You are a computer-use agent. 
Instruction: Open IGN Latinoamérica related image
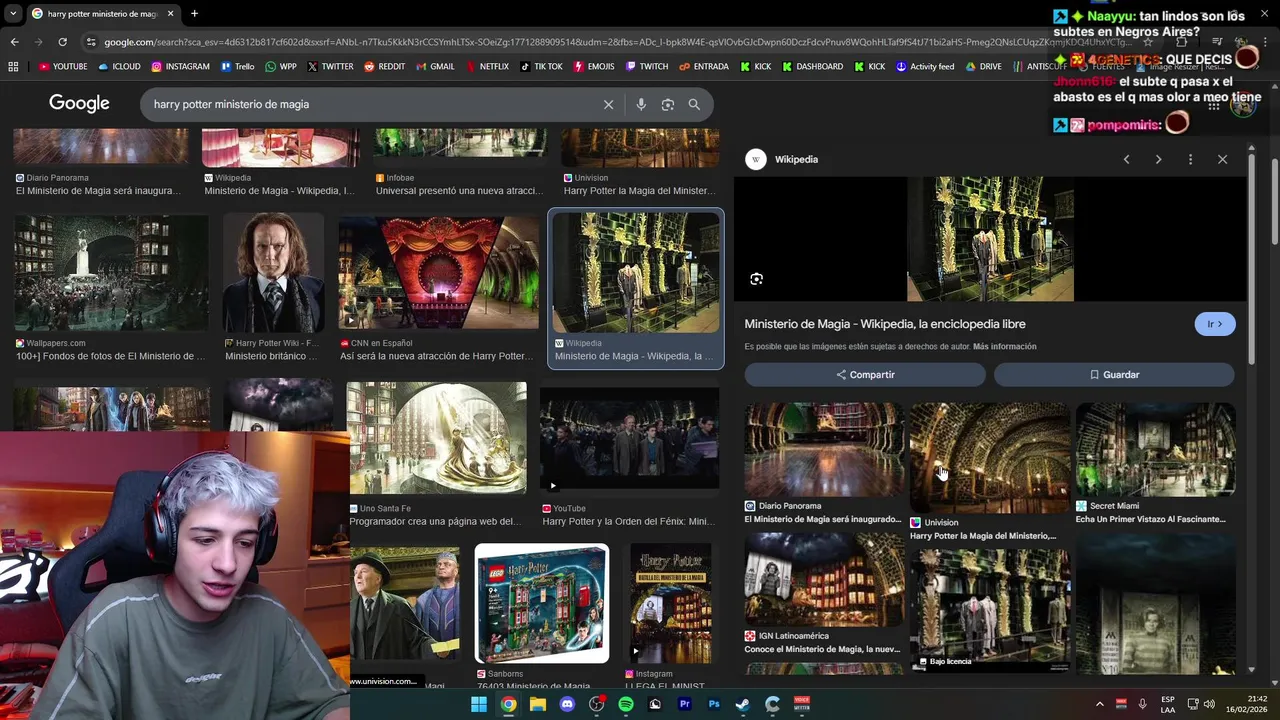click(x=824, y=580)
